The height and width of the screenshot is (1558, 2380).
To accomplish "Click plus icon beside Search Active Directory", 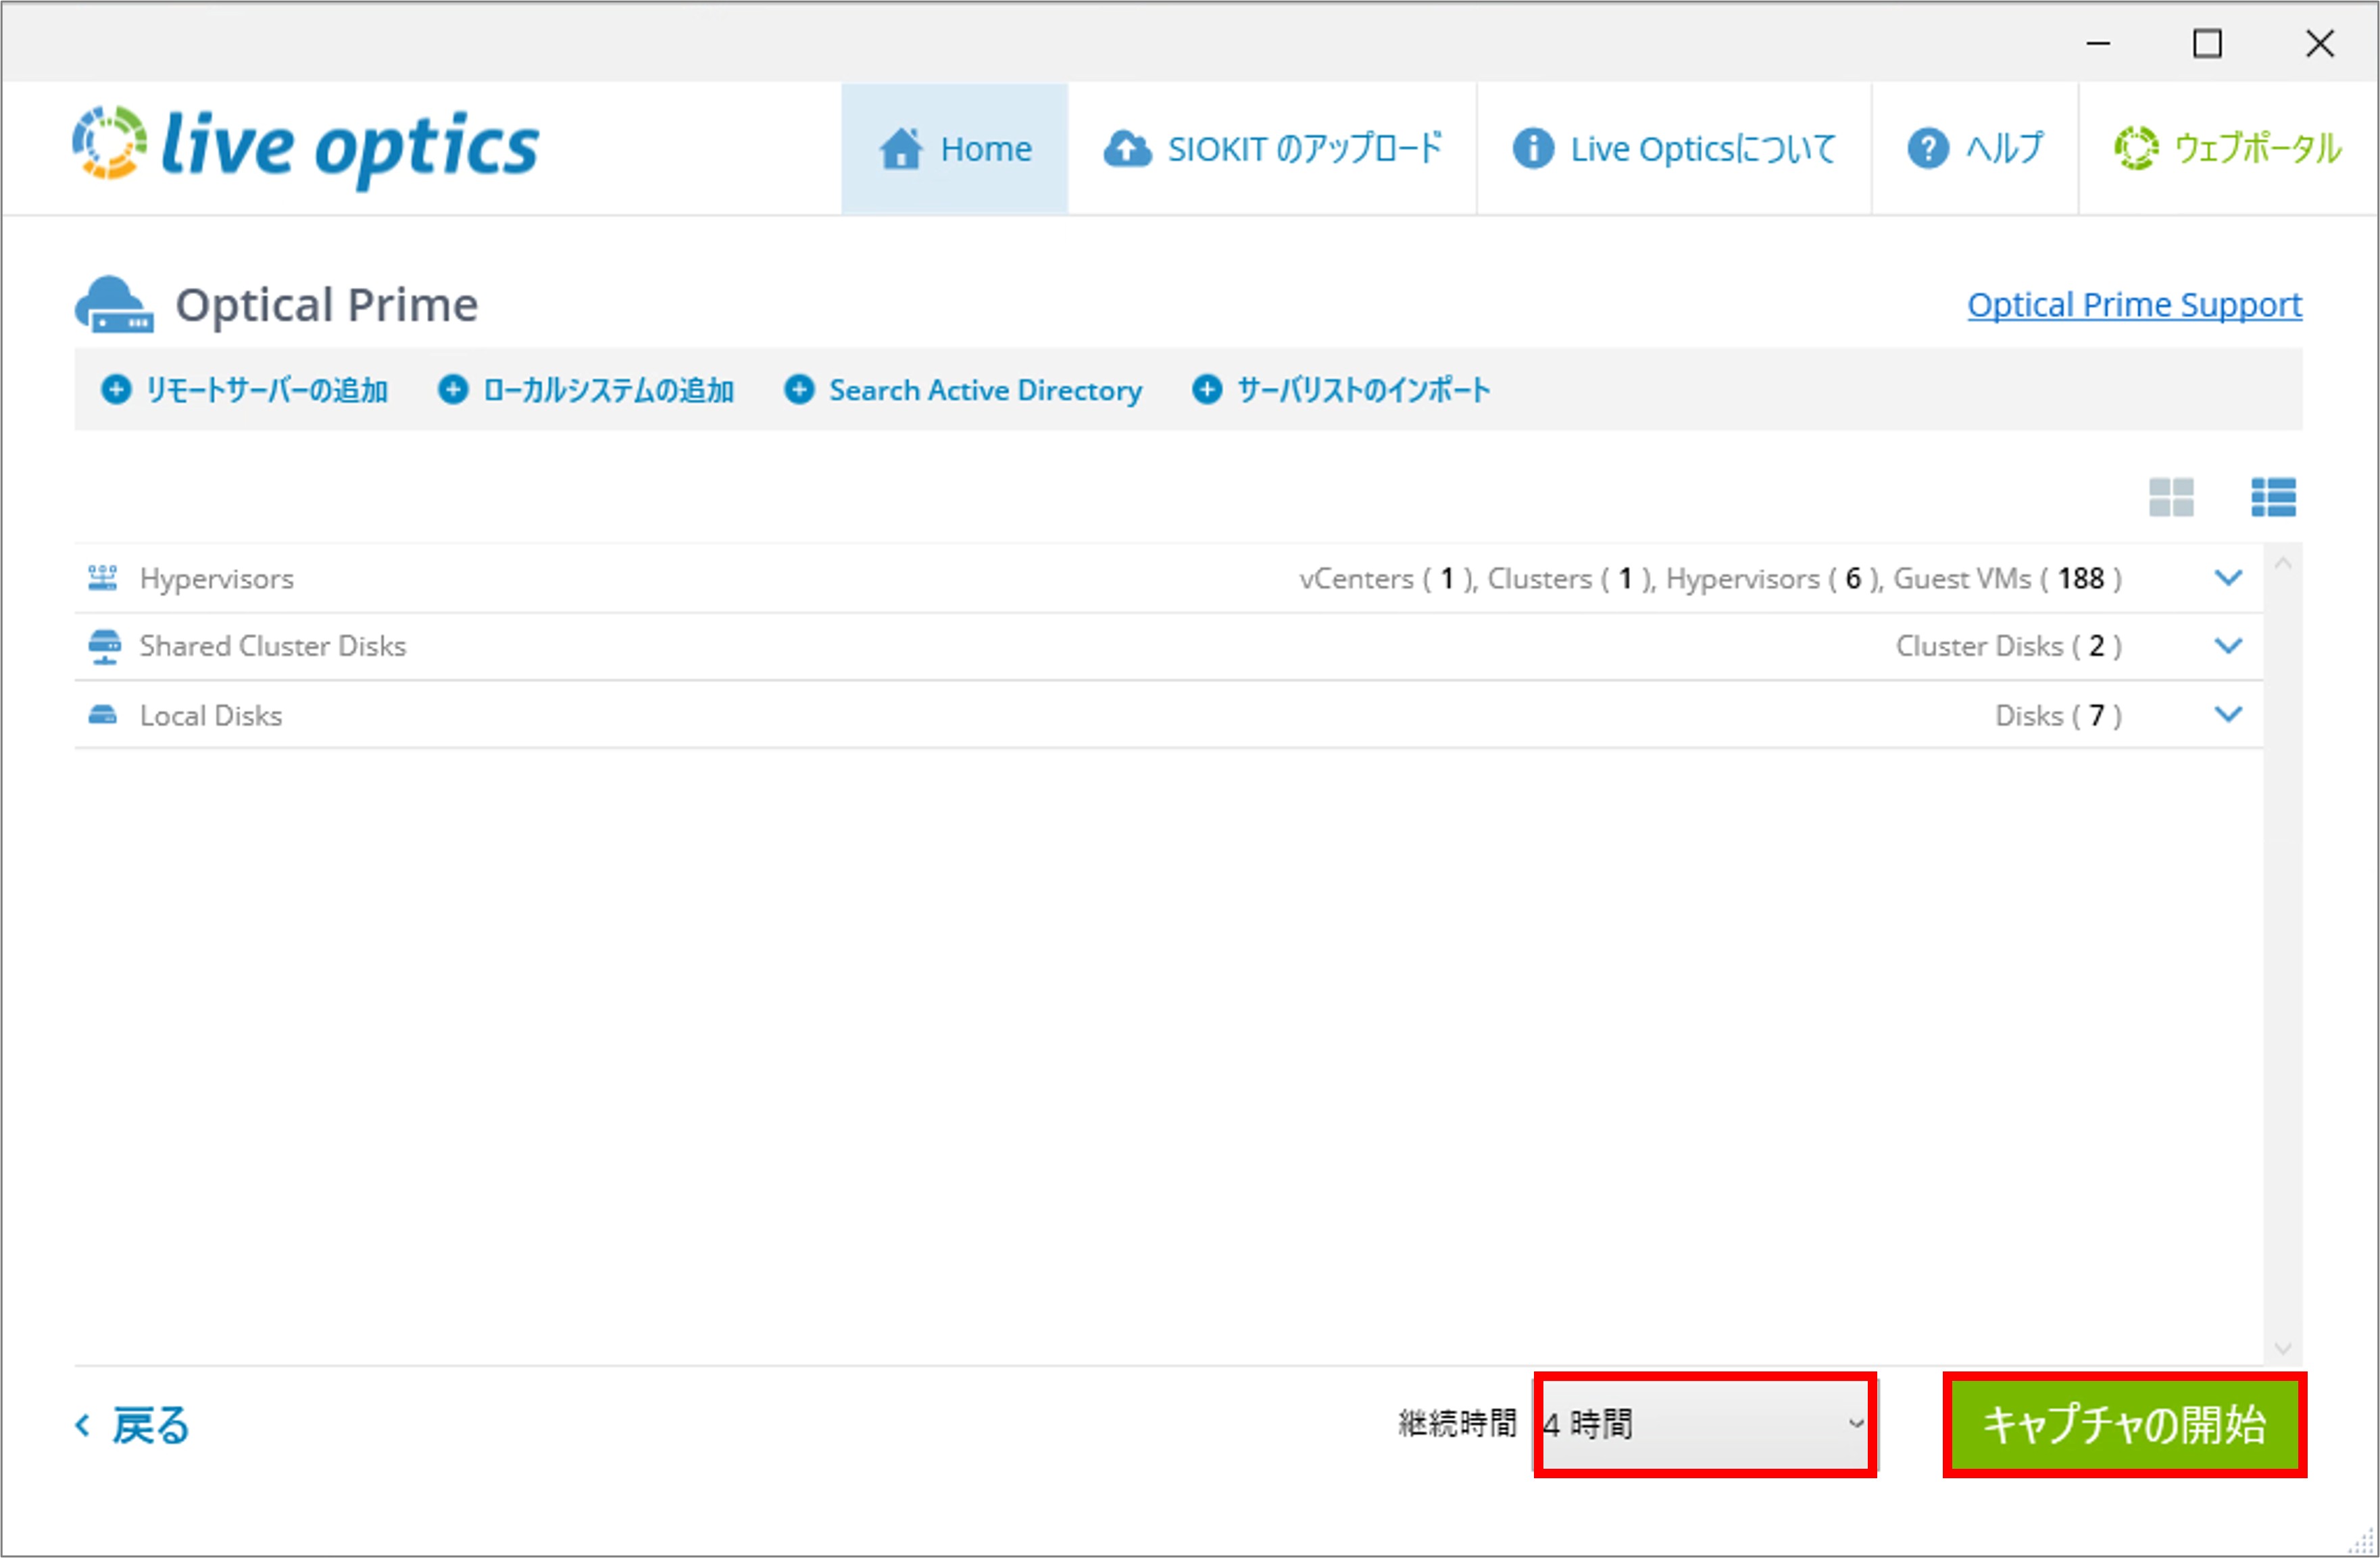I will (799, 389).
